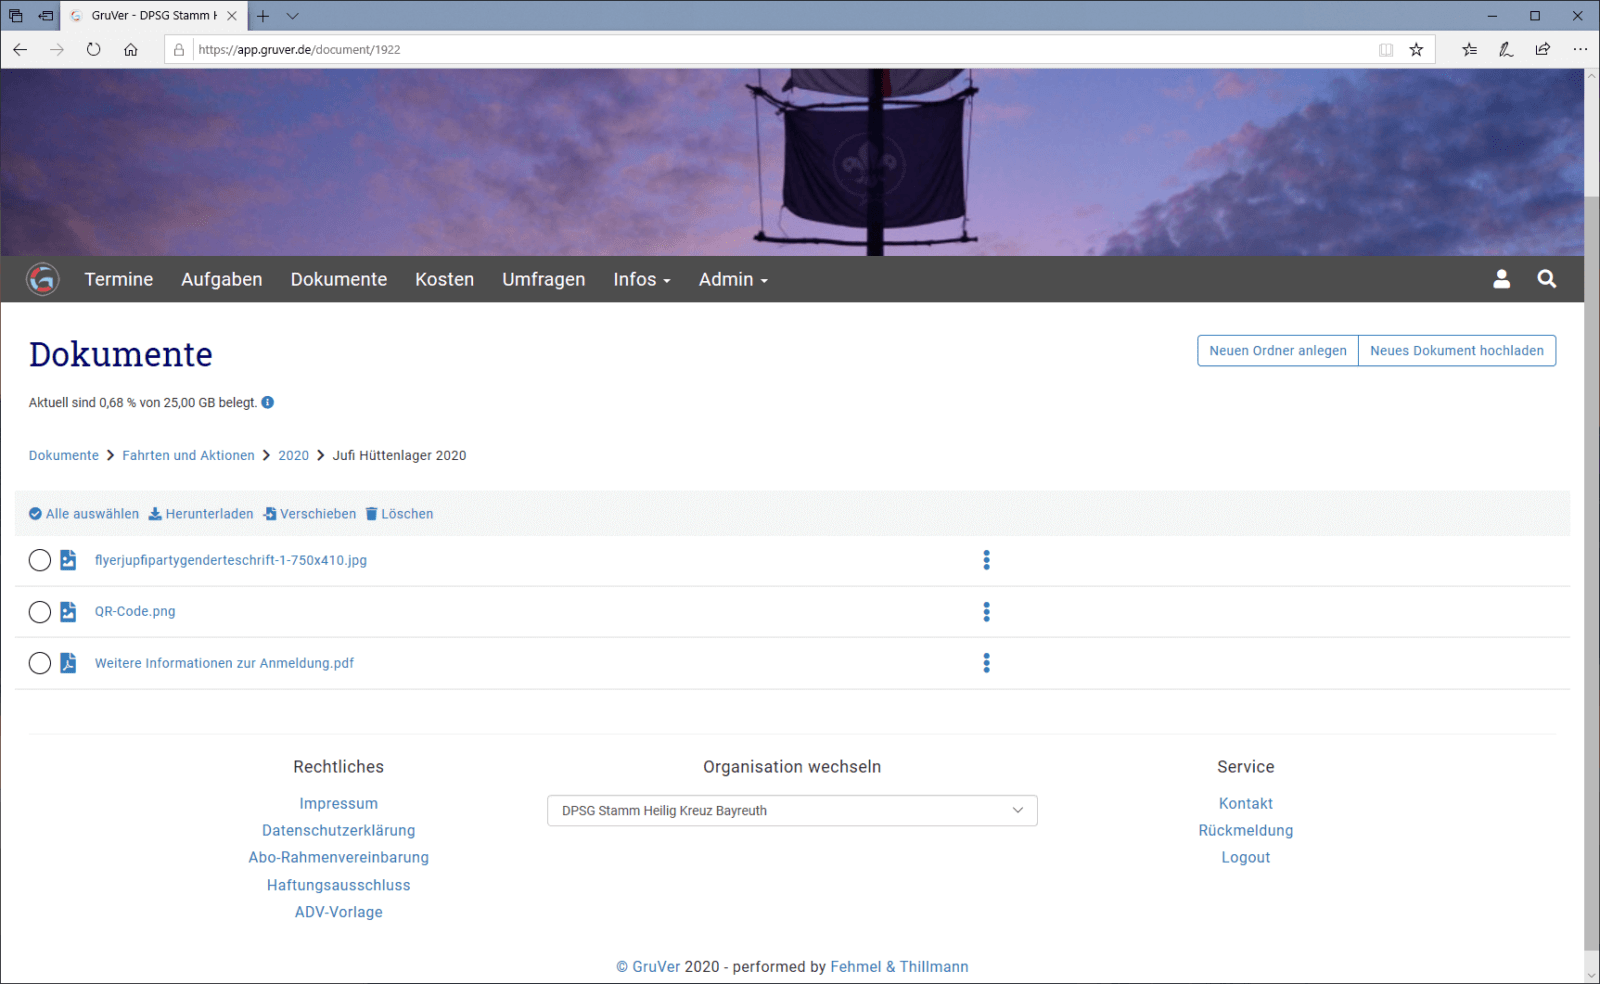Open new browser tab
1600x984 pixels.
coord(263,16)
